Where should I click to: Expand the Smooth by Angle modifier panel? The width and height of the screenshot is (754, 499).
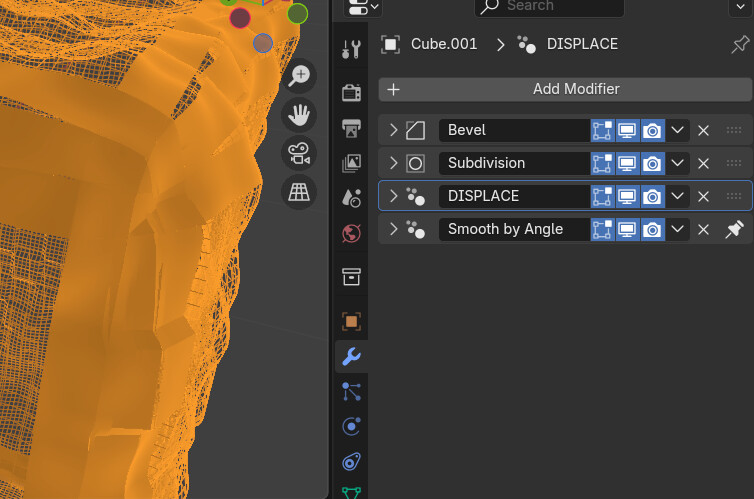pyautogui.click(x=393, y=229)
